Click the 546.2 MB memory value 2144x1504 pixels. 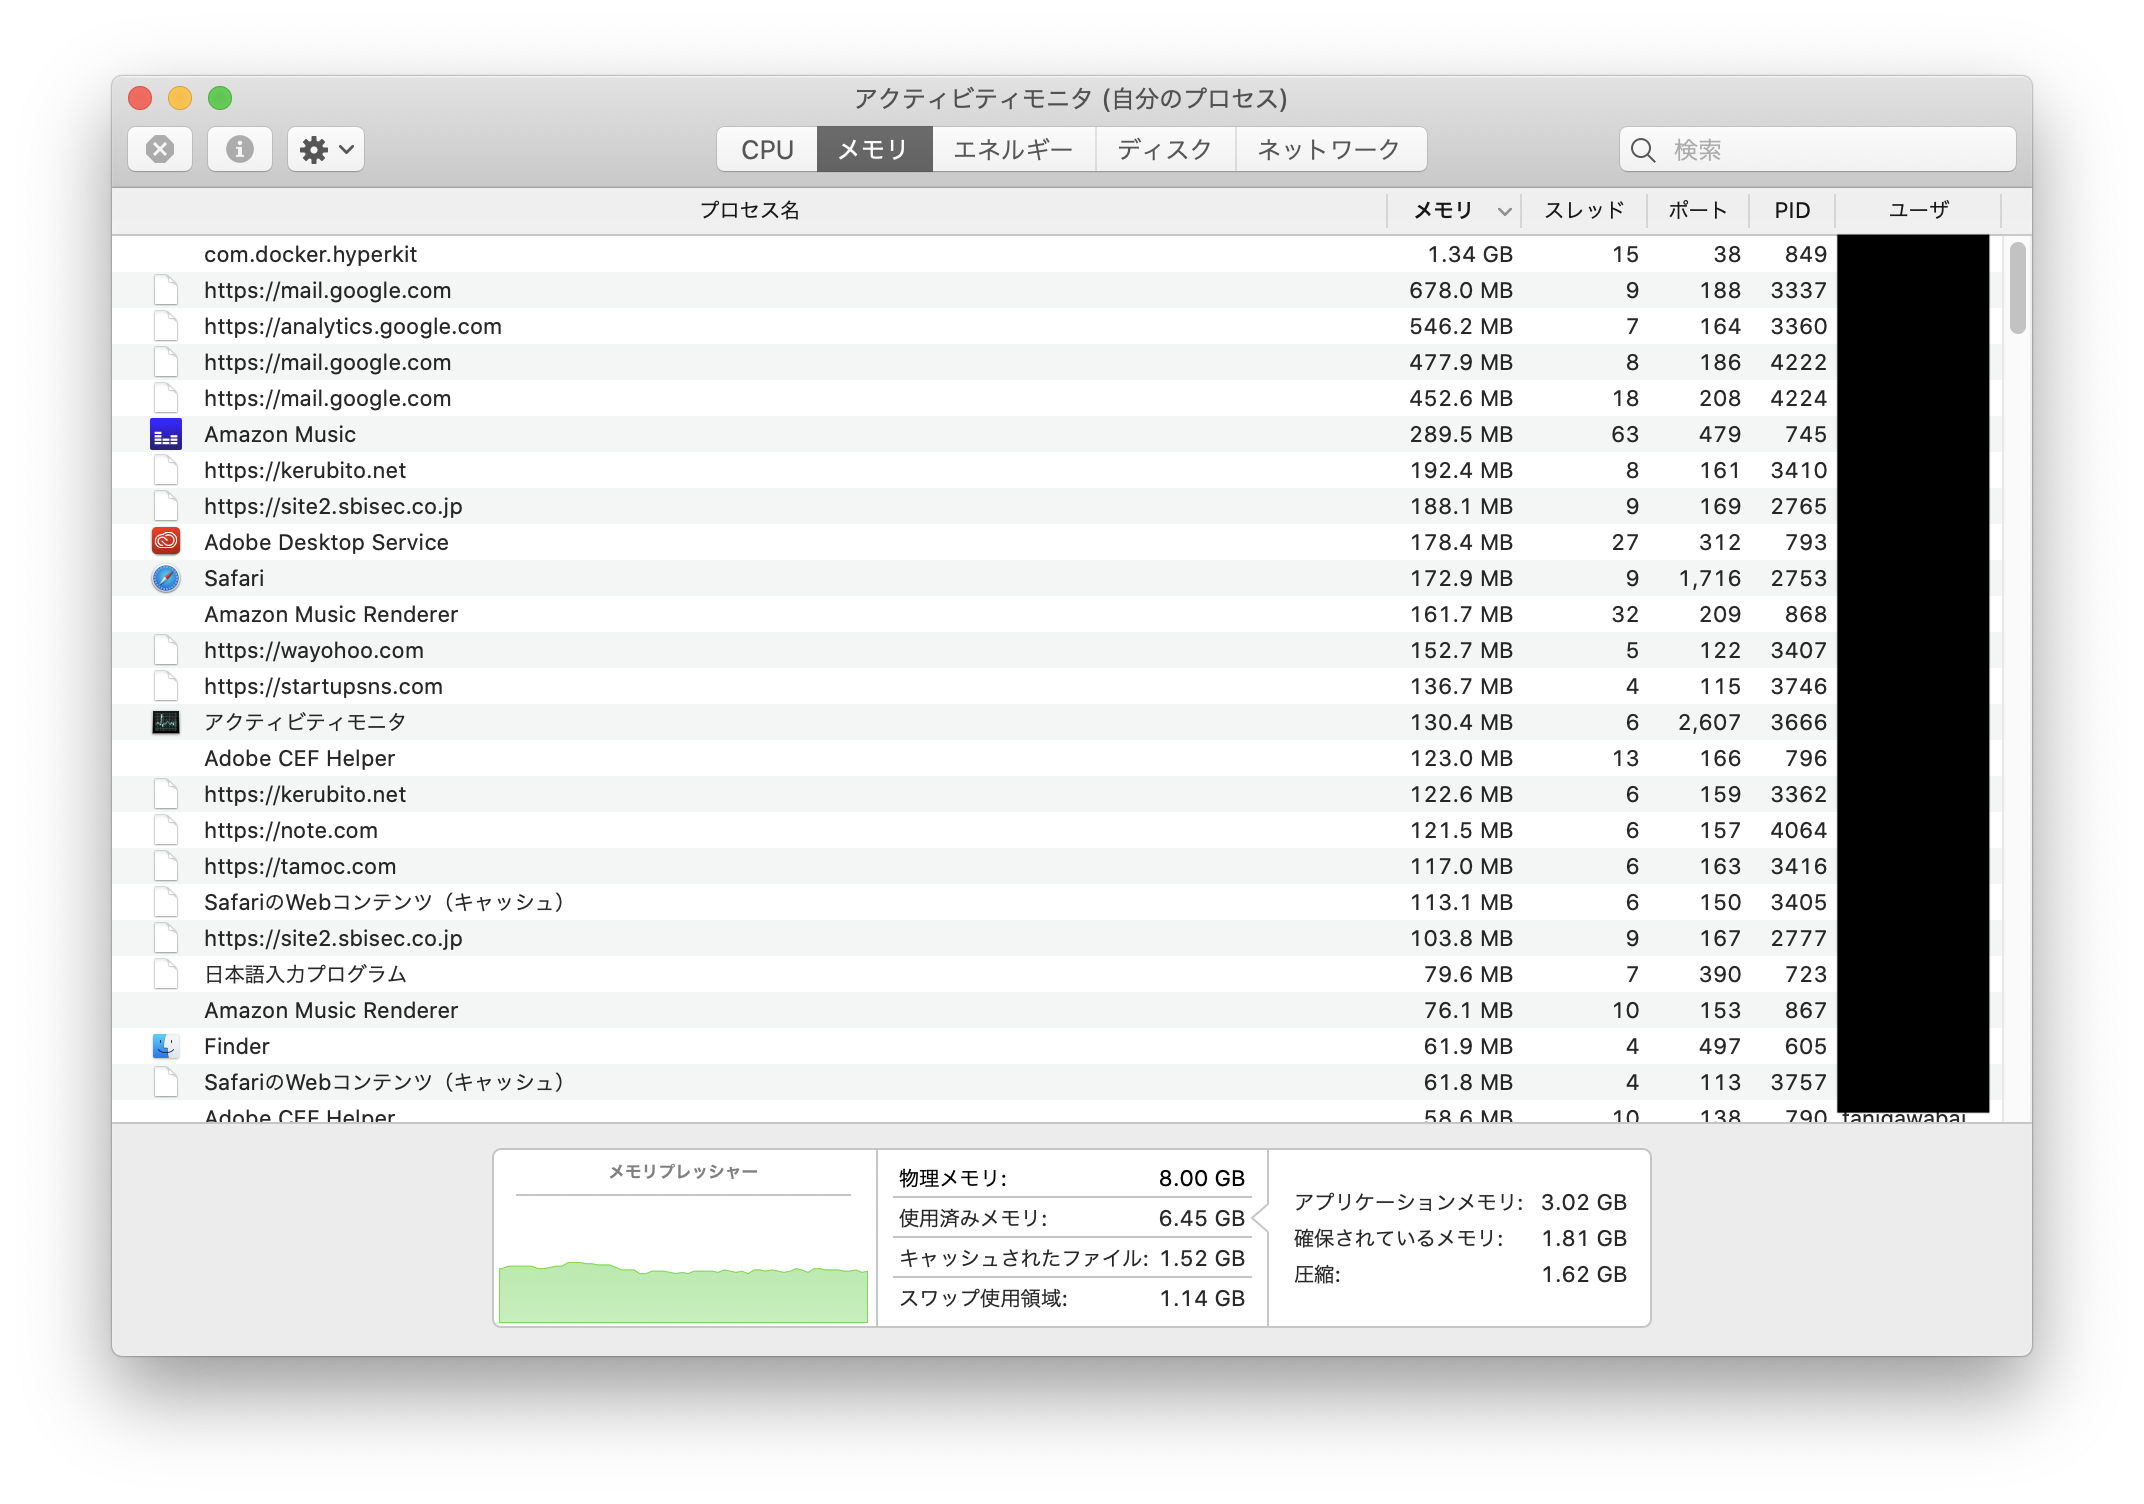point(1461,326)
